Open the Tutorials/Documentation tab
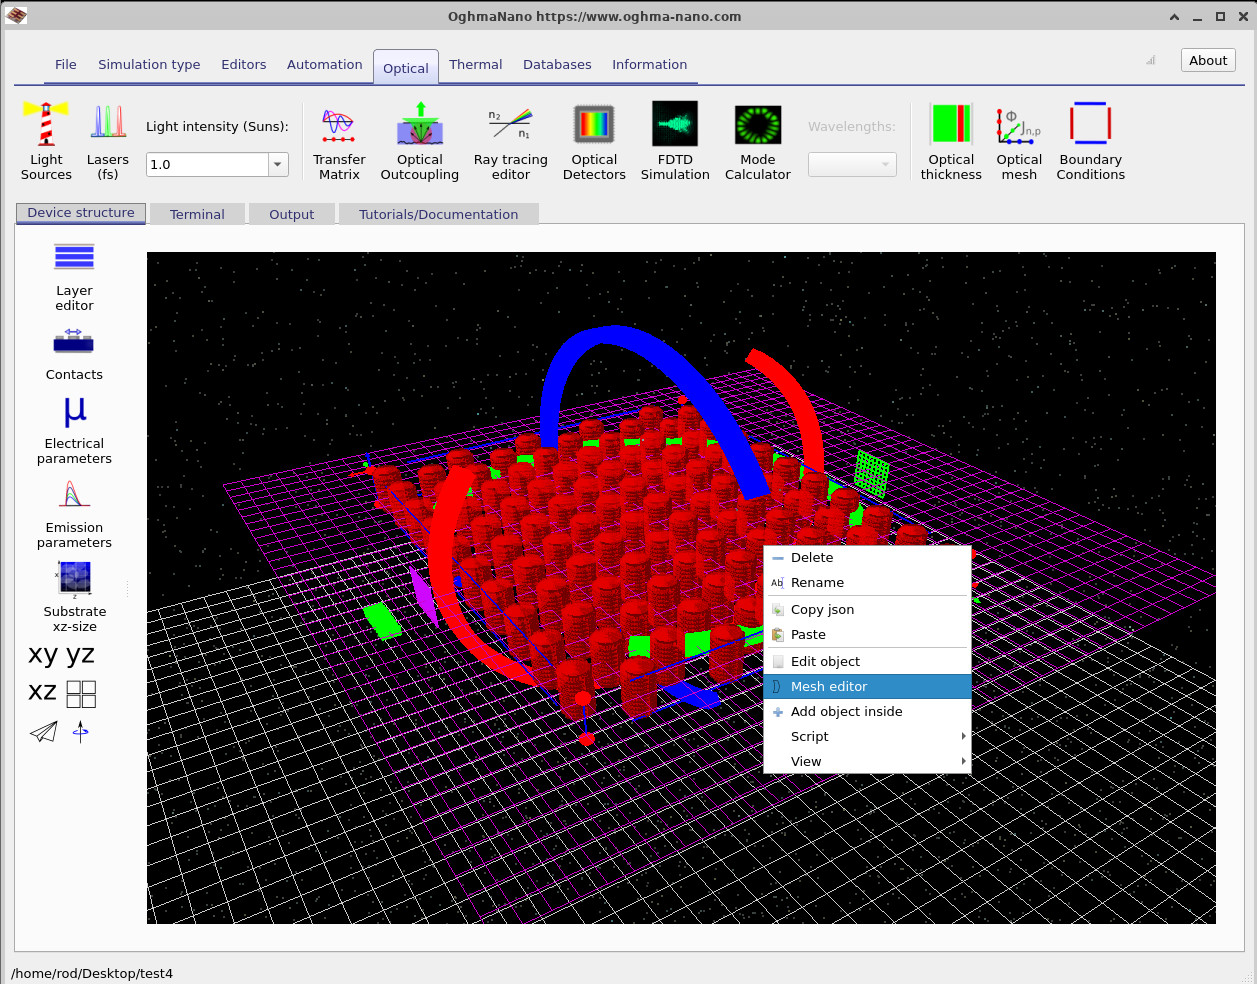This screenshot has width=1257, height=984. 439,214
